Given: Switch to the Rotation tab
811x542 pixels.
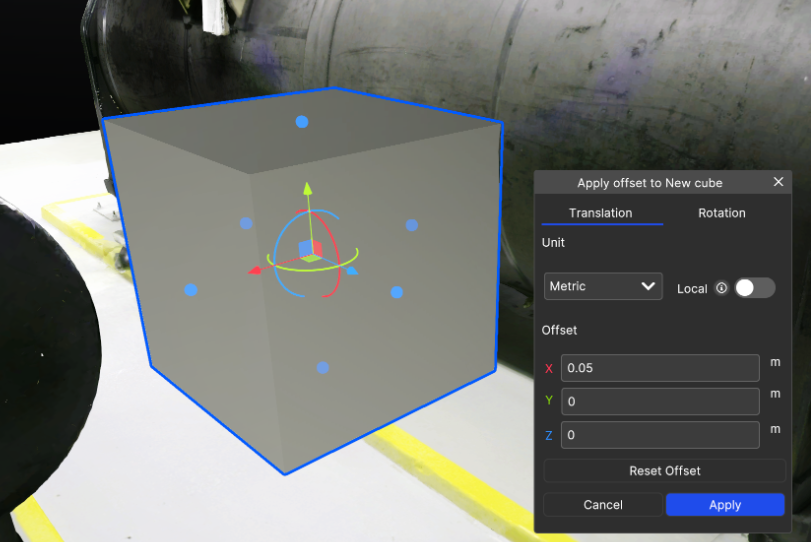Looking at the screenshot, I should [721, 213].
